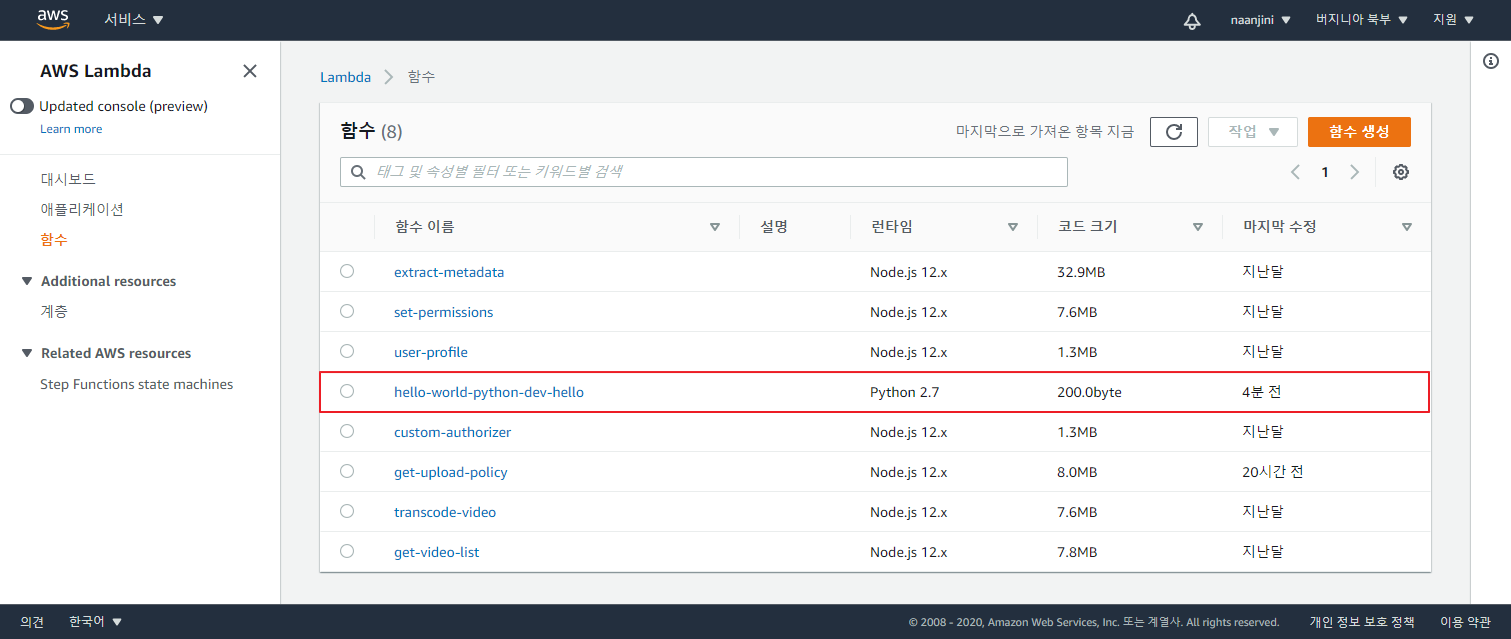Open hello-world-python-dev-hello function

point(489,392)
